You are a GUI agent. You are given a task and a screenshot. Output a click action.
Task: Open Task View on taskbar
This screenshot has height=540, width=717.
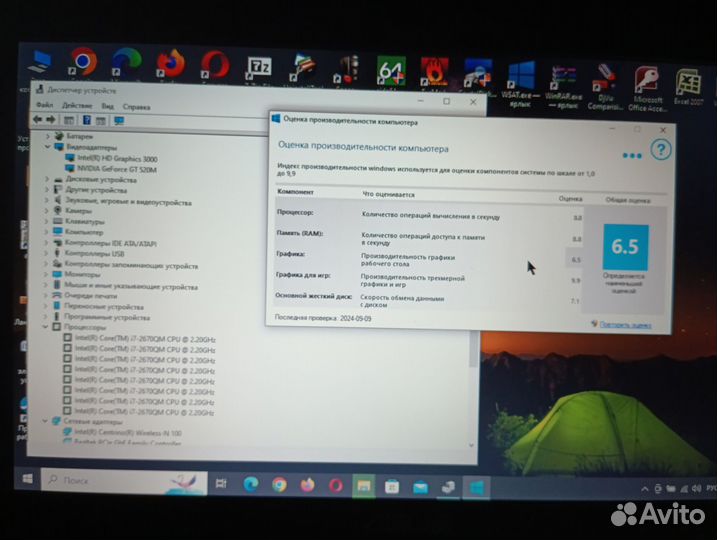coord(221,483)
